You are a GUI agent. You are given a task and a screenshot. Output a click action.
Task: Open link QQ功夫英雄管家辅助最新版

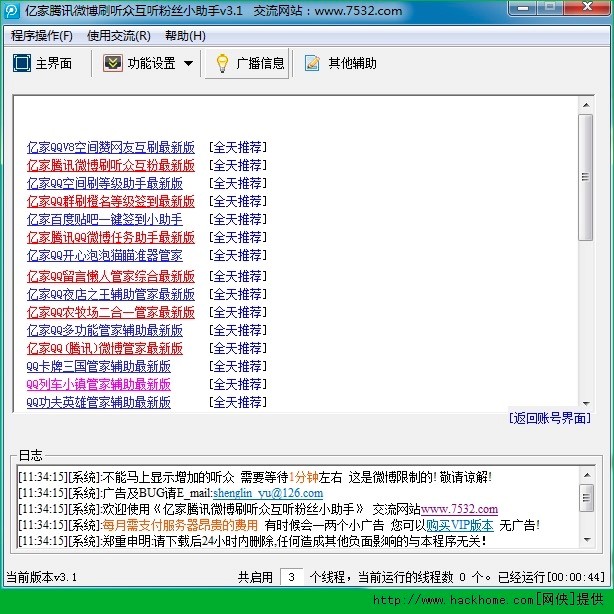(x=99, y=403)
